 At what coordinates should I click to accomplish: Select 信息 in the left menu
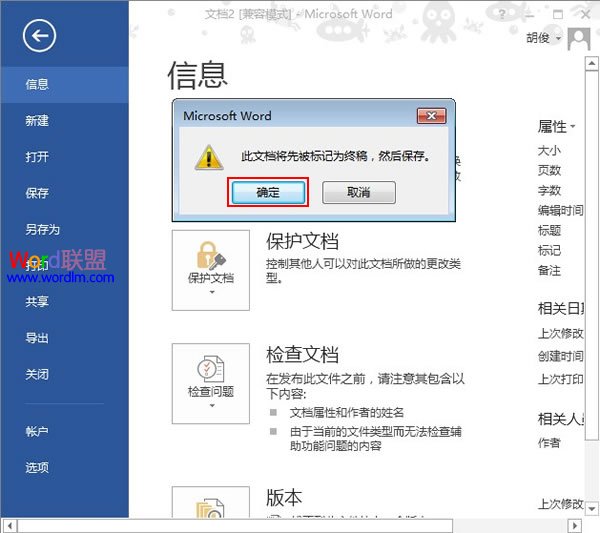pyautogui.click(x=64, y=85)
